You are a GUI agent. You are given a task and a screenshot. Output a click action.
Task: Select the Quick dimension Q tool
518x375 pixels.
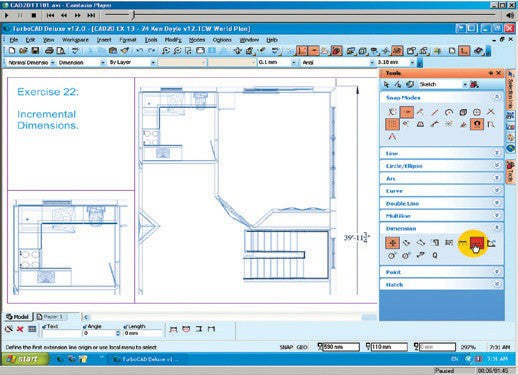(x=435, y=255)
